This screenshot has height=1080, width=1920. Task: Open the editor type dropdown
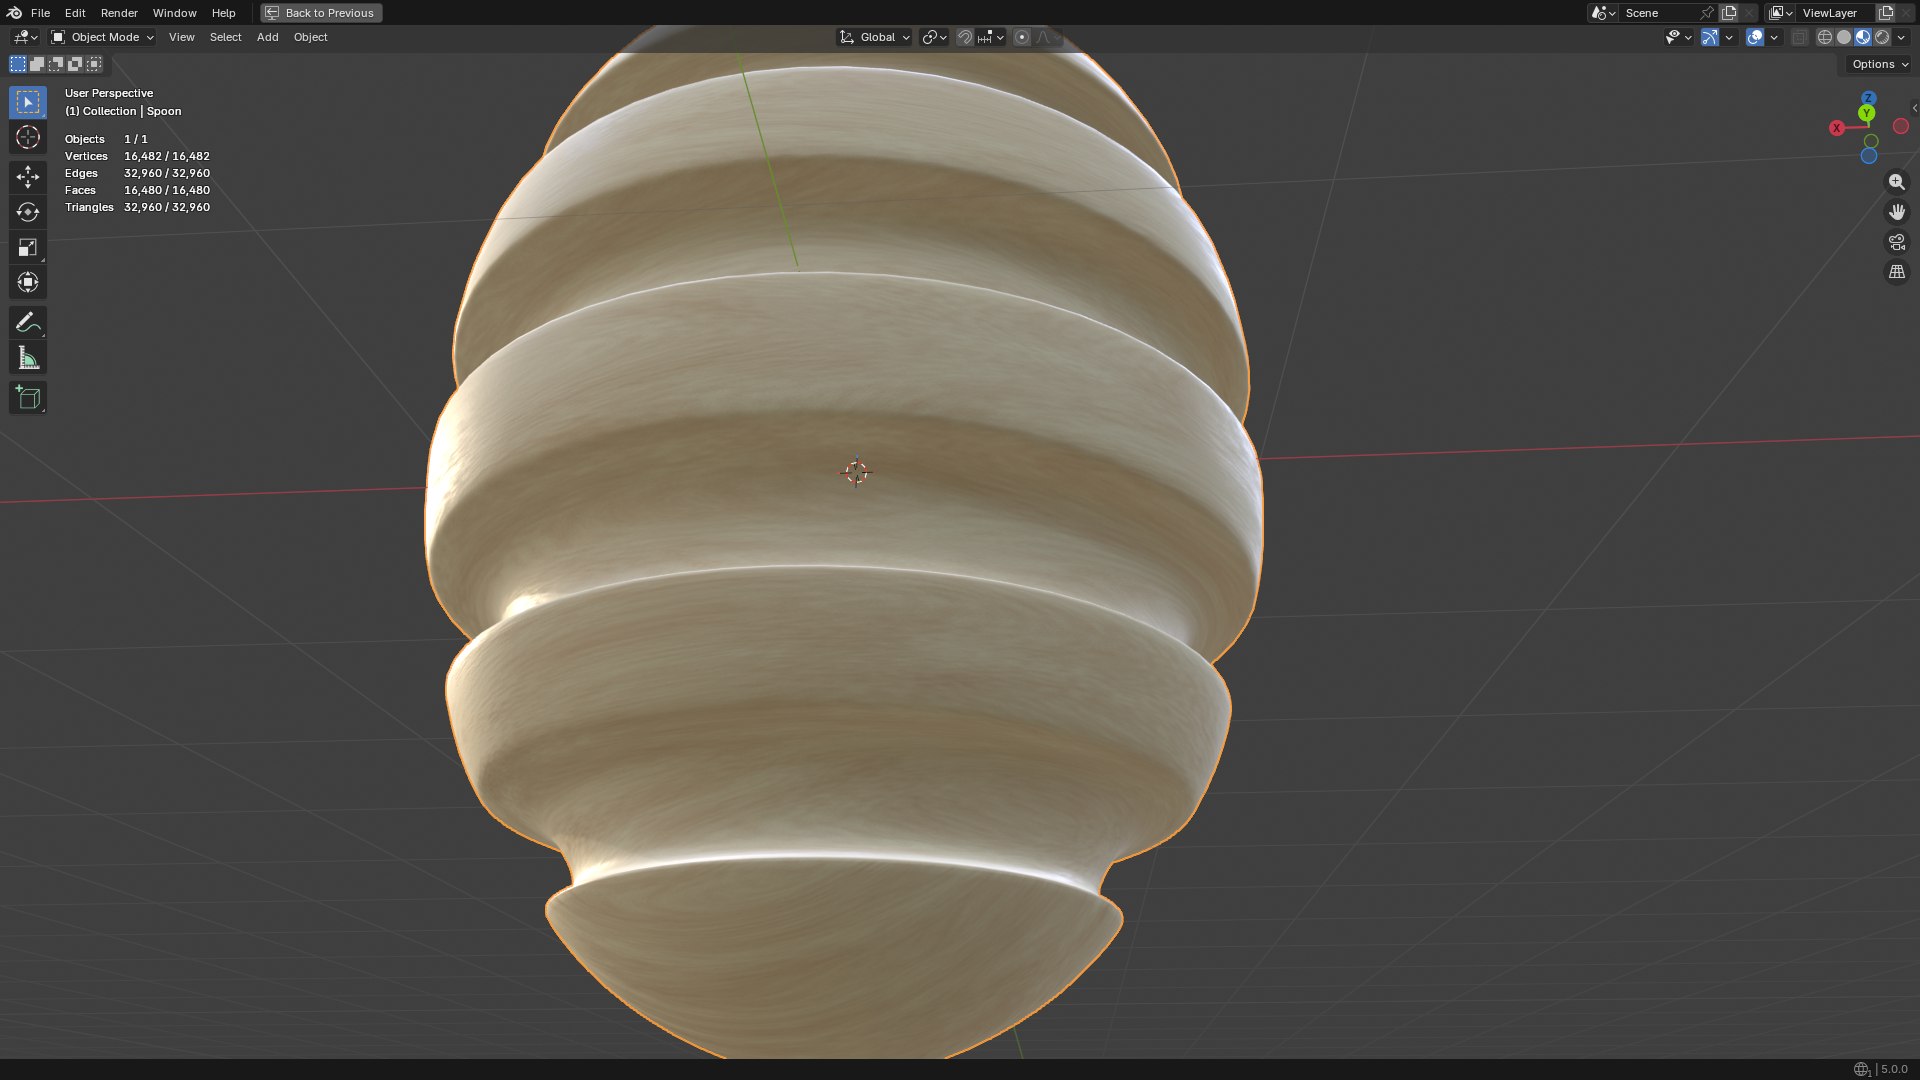pyautogui.click(x=25, y=37)
